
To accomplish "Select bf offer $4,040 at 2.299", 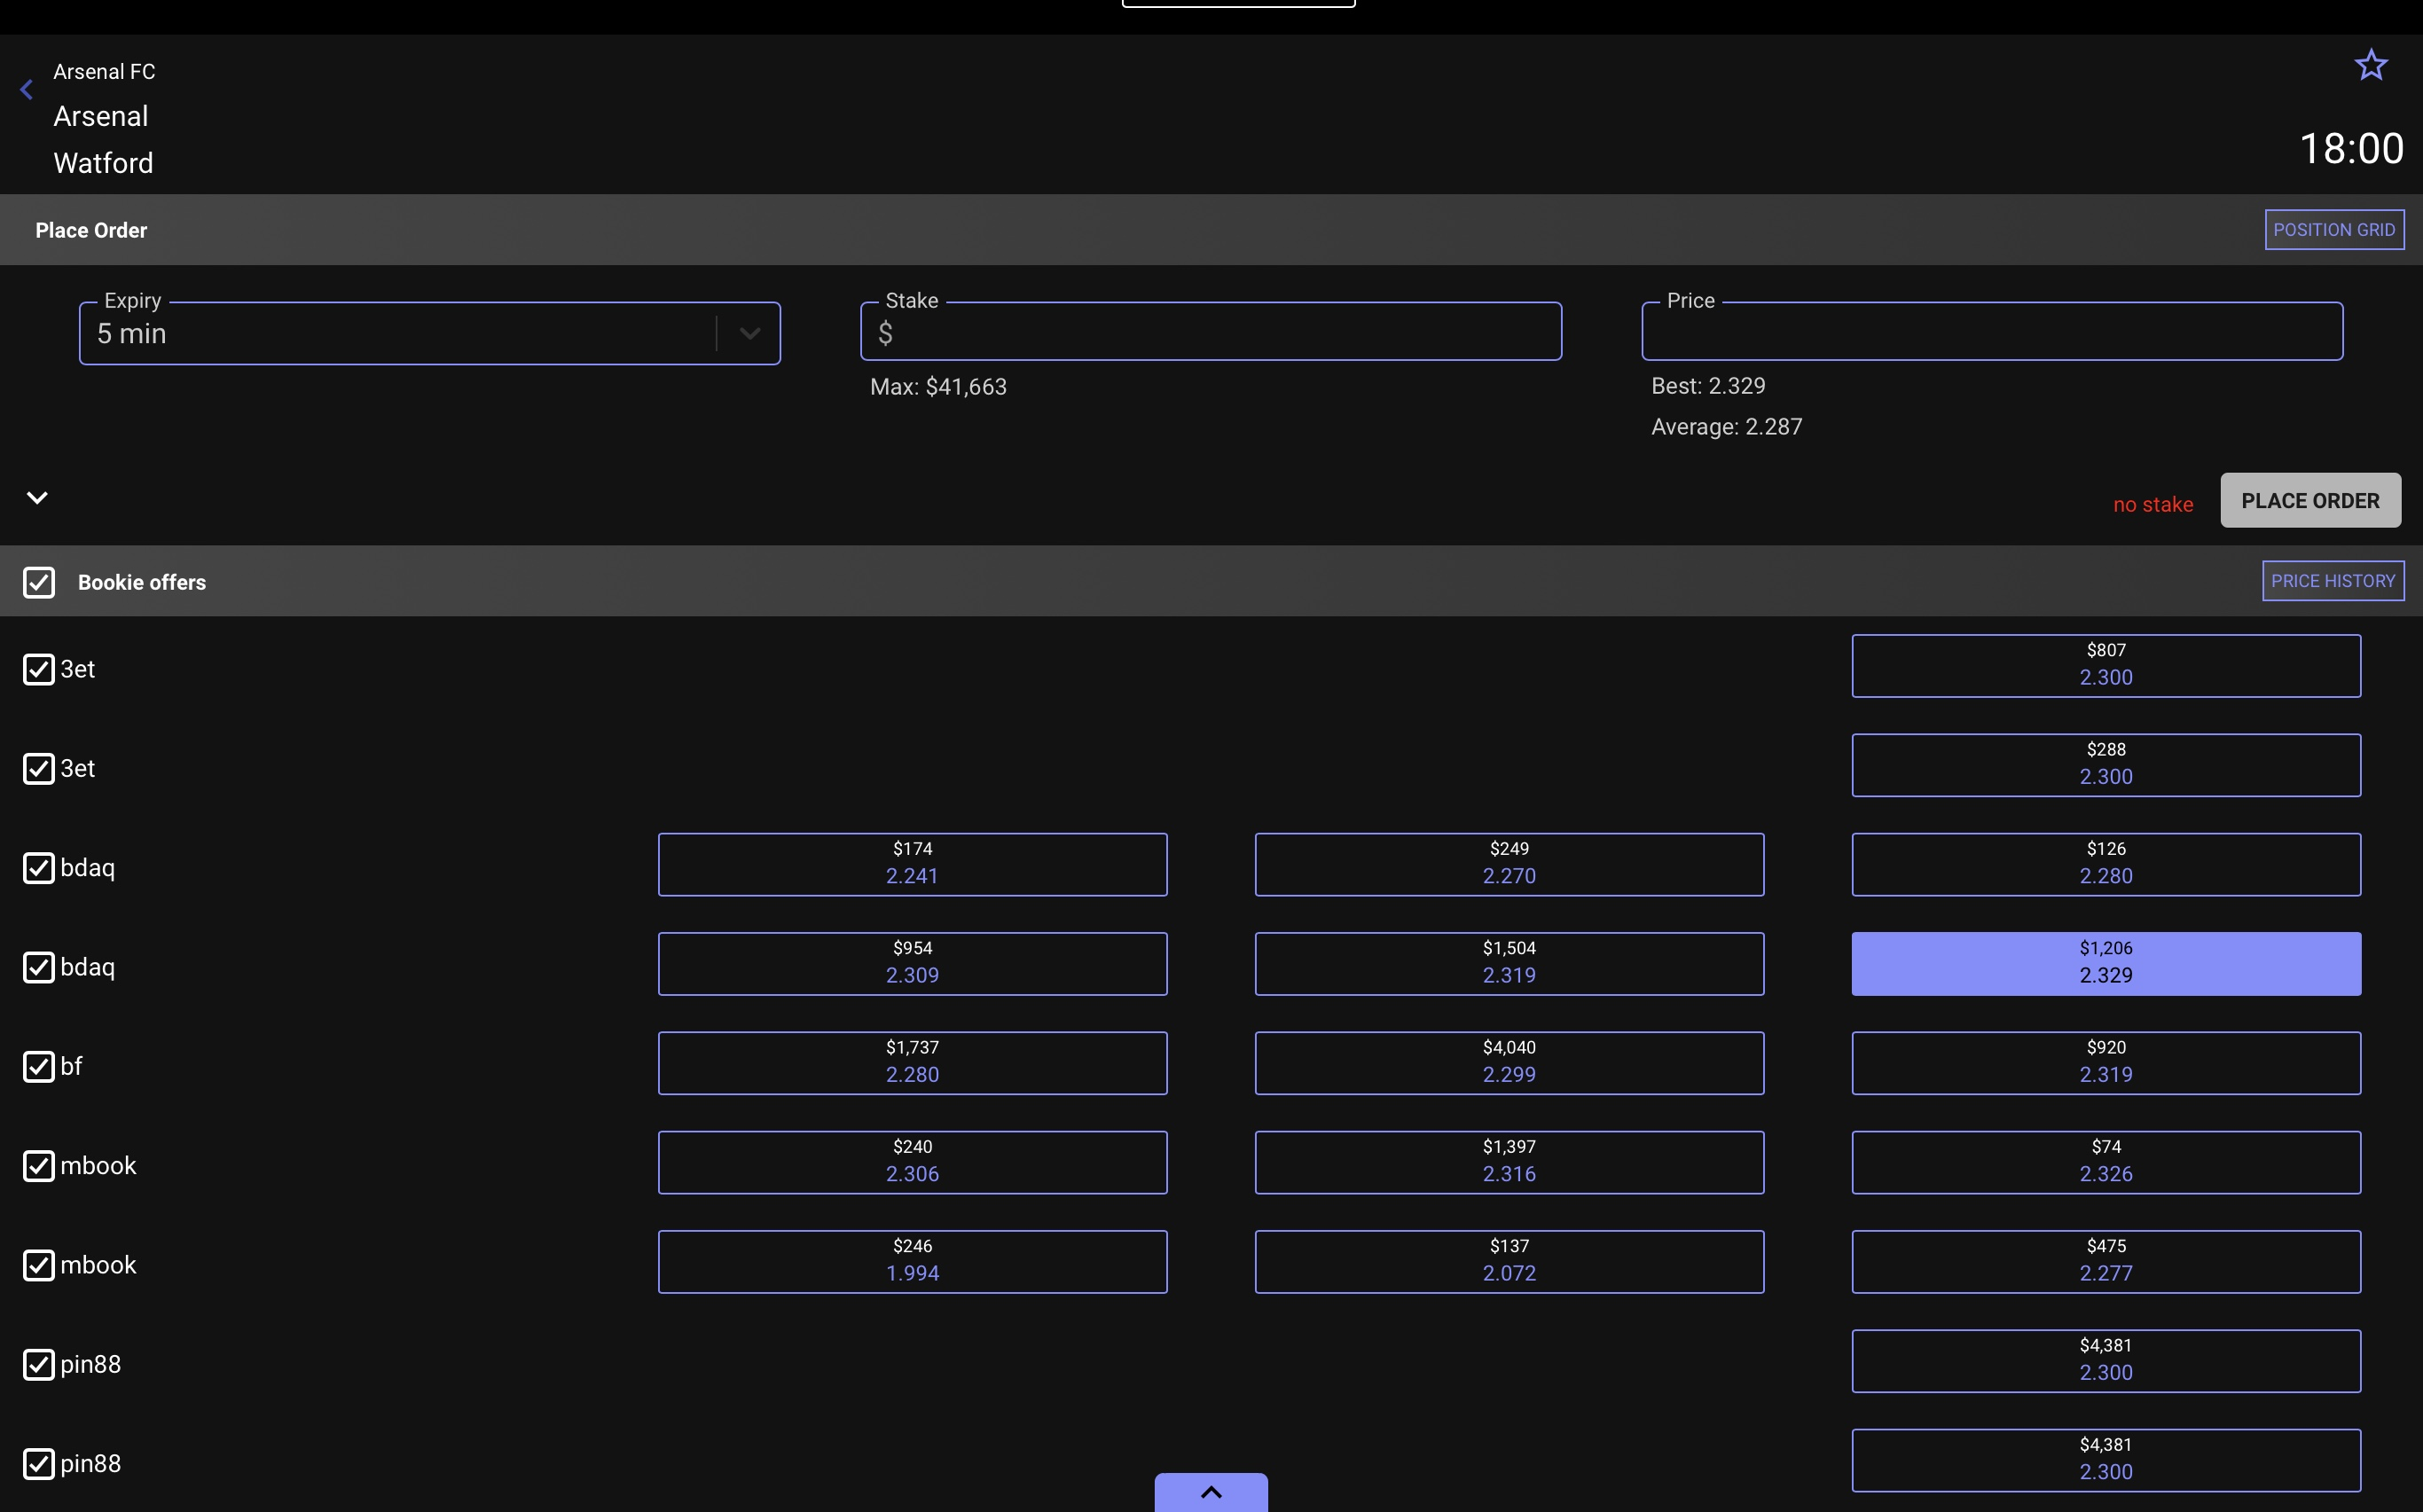I will [x=1509, y=1063].
